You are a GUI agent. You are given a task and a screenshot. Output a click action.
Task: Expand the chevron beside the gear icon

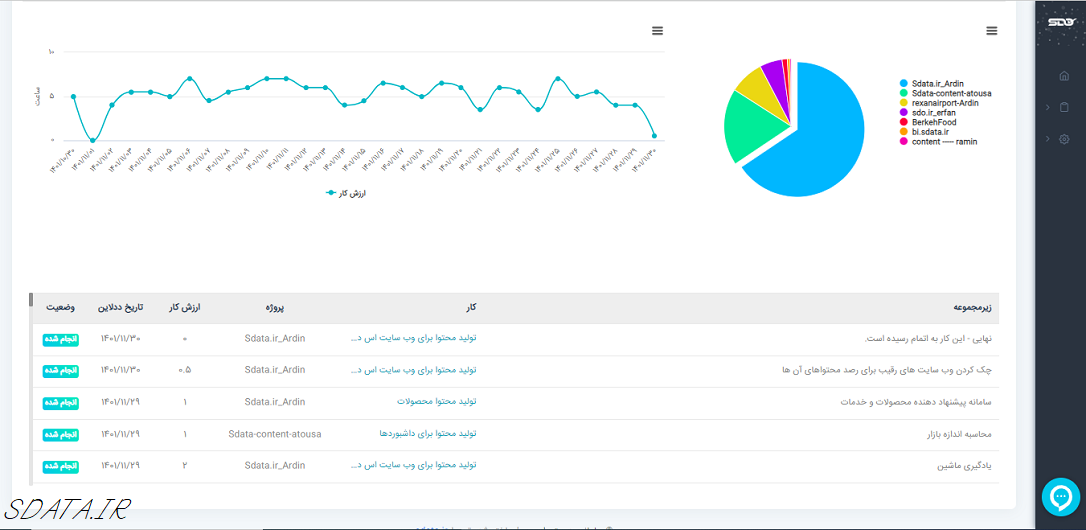tap(1046, 139)
